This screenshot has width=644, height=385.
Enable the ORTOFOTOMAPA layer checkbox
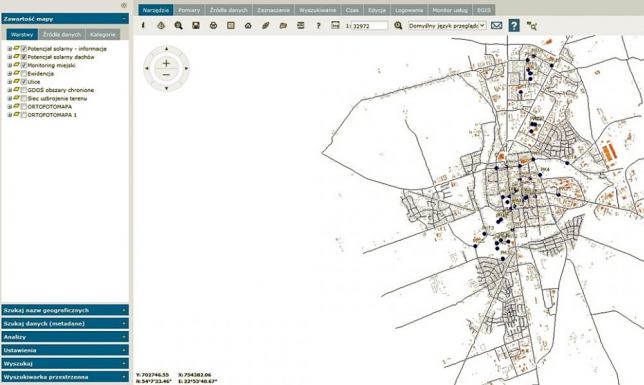coord(24,107)
